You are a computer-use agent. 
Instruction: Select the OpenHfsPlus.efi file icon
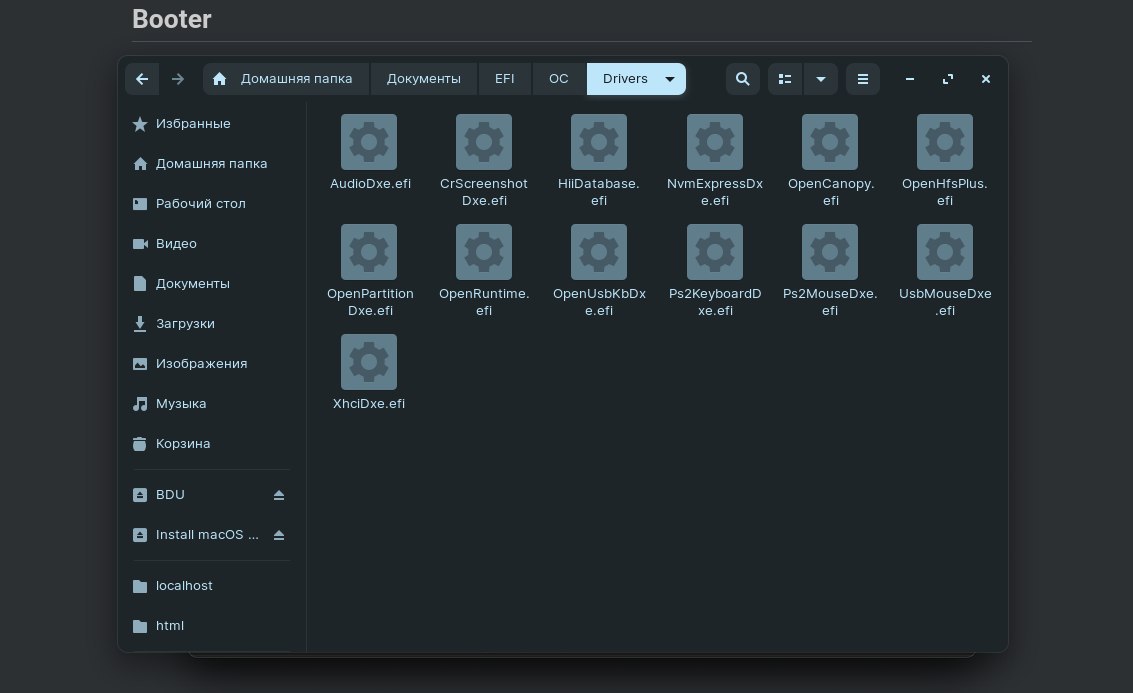tap(945, 142)
